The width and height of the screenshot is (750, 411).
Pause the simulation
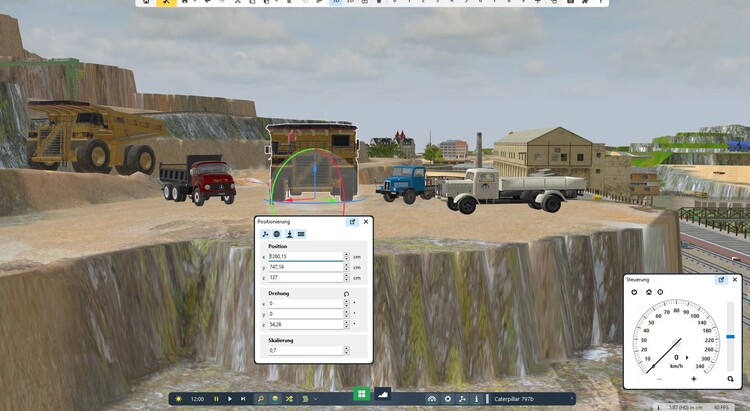click(x=216, y=399)
